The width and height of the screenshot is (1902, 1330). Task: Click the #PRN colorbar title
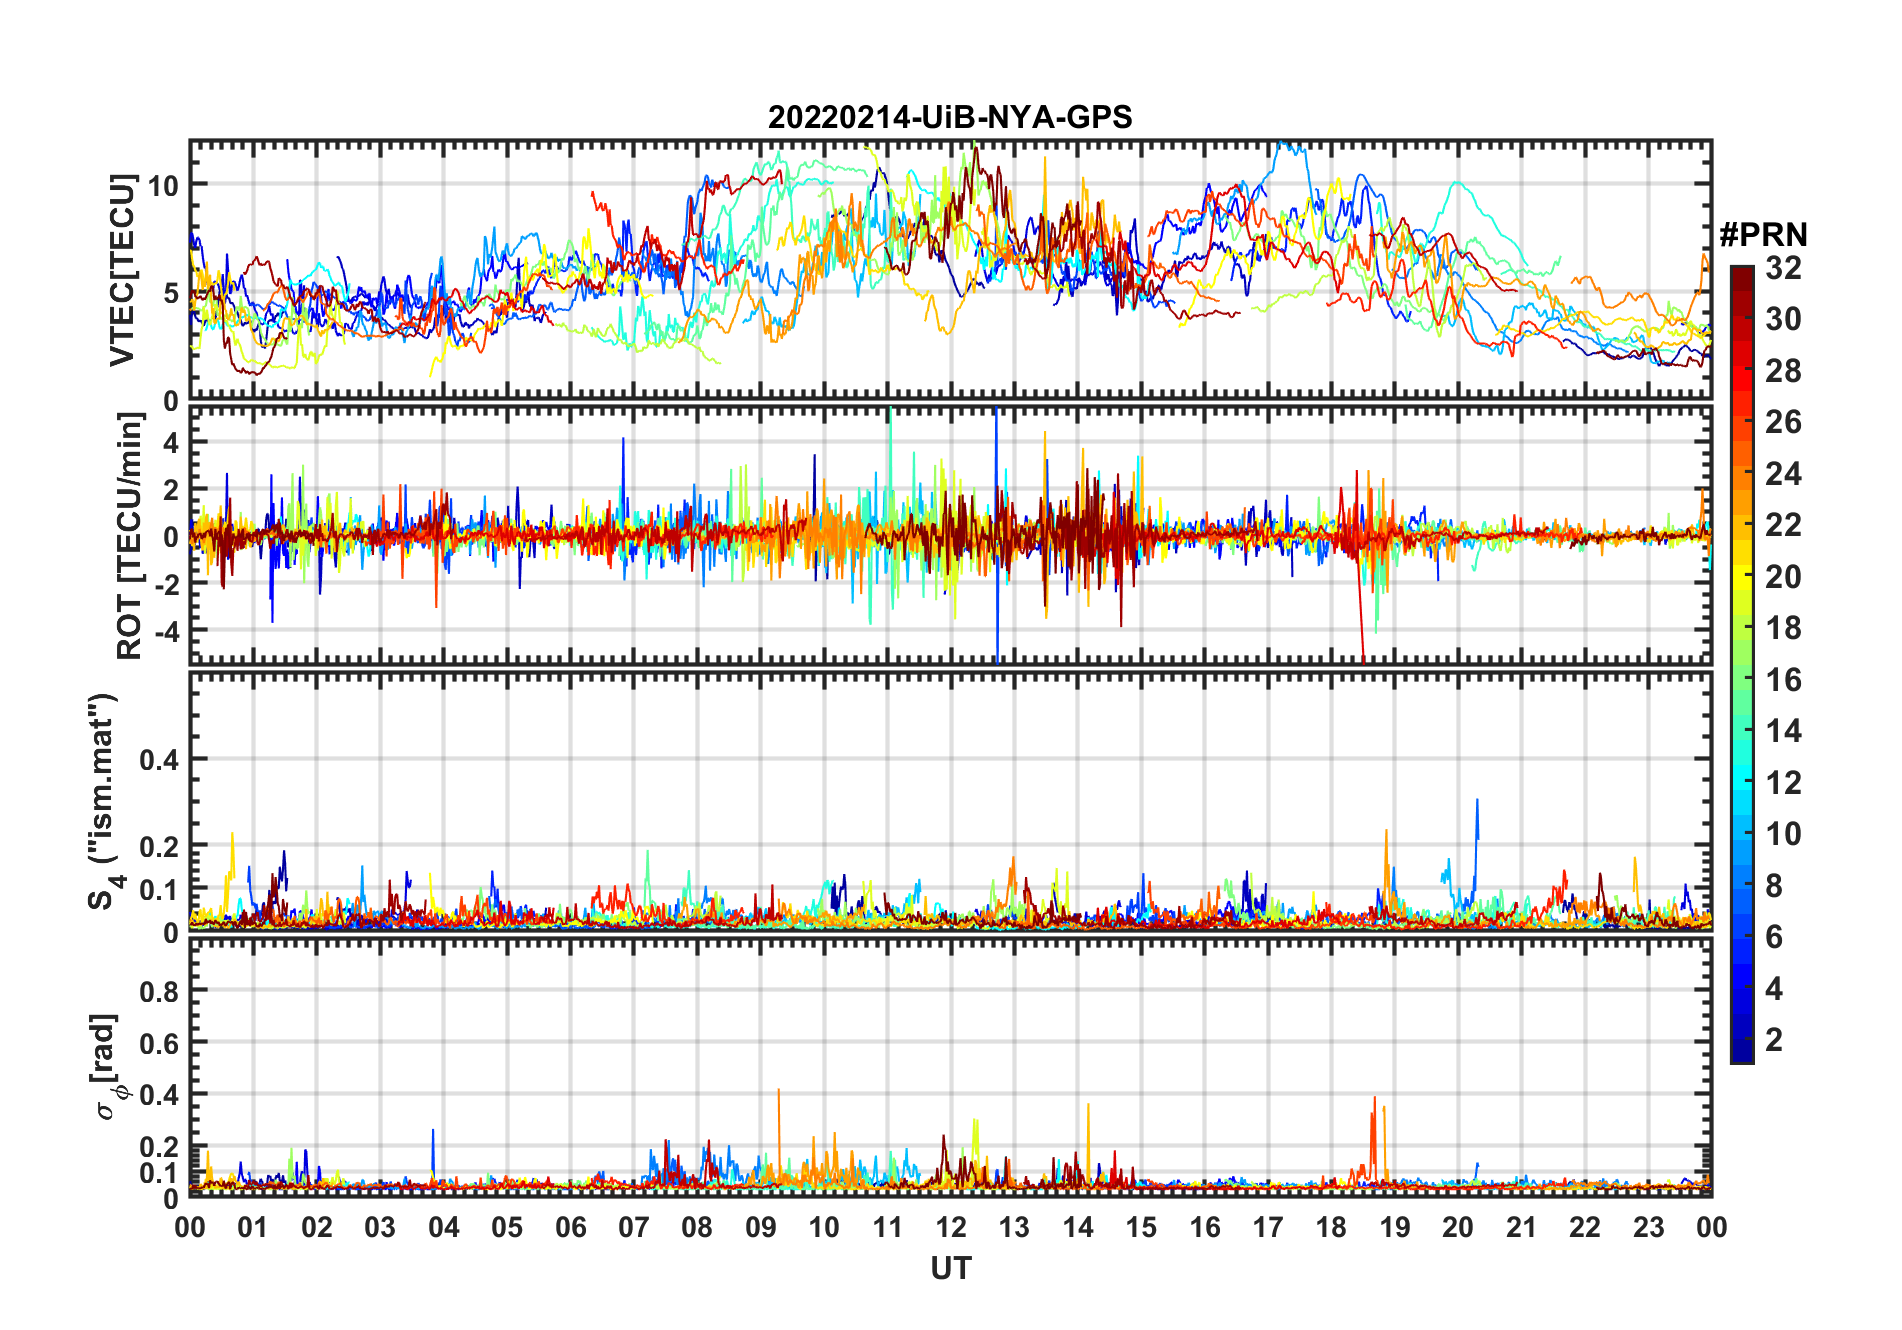coord(1764,235)
